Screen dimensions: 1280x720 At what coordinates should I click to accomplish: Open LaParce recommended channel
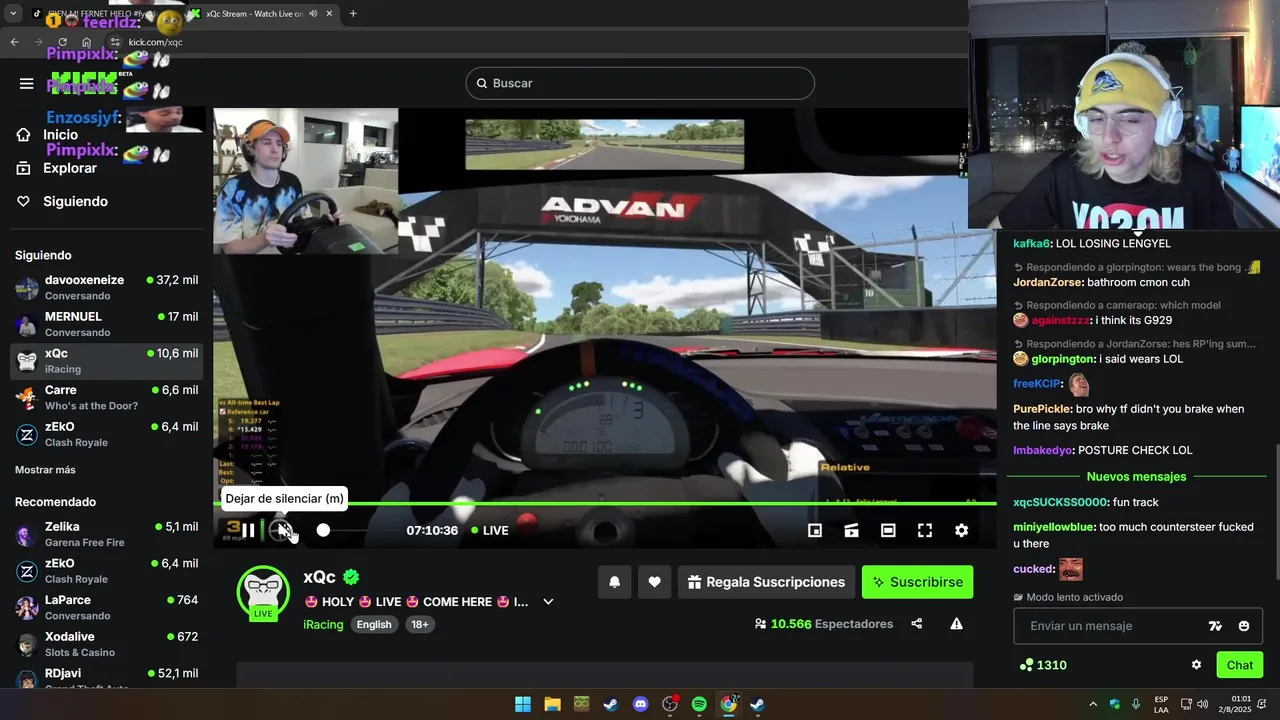[x=106, y=608]
